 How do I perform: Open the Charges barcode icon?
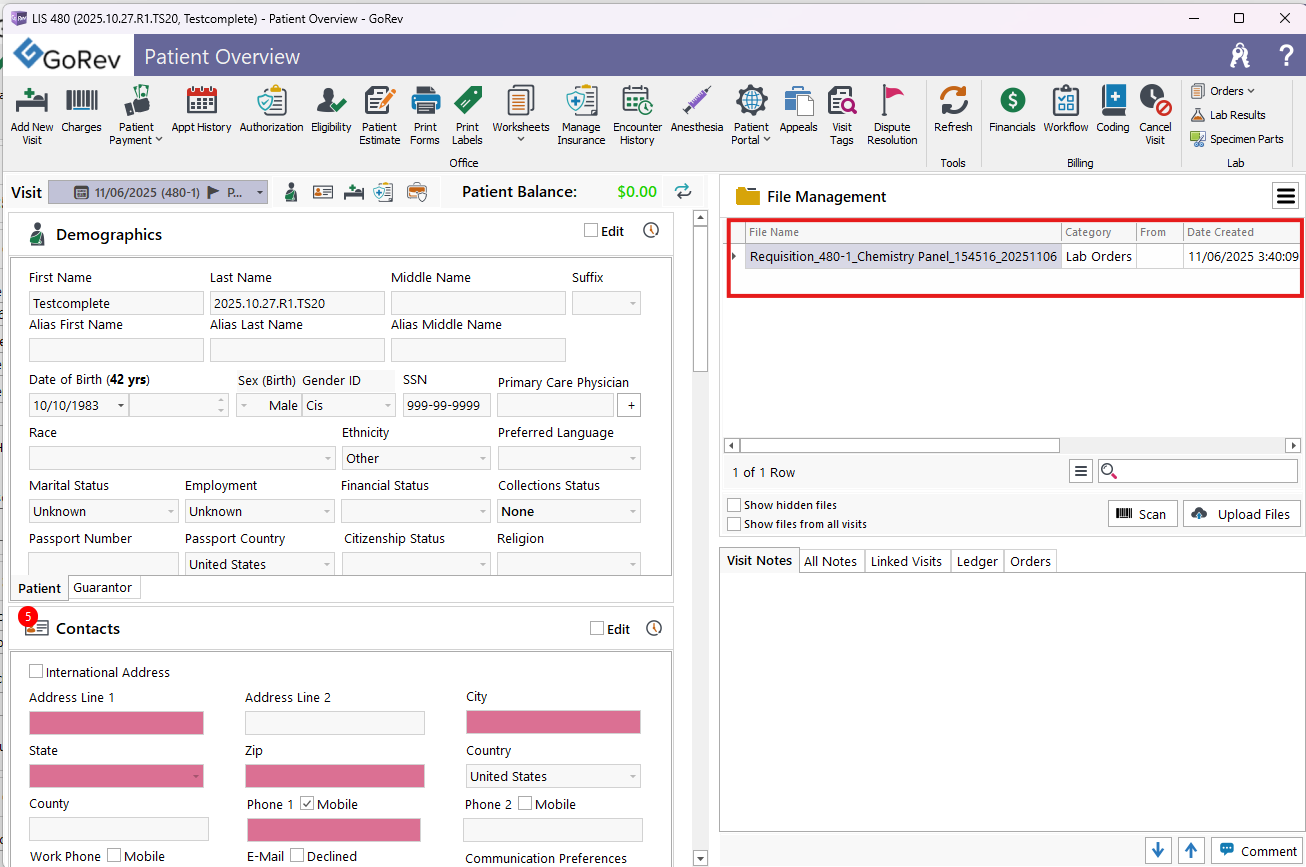[x=81, y=101]
